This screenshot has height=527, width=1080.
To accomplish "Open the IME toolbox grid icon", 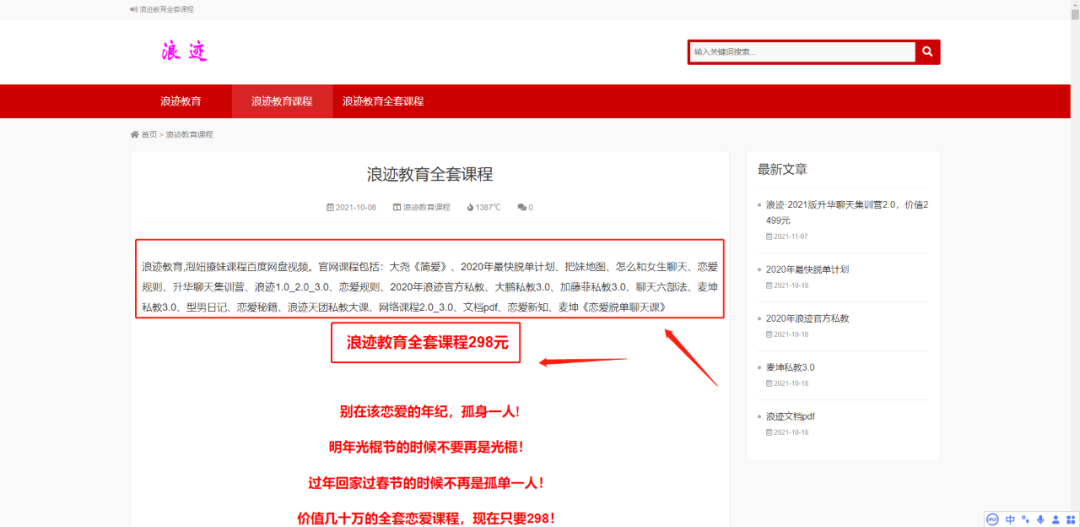I will [x=1071, y=519].
